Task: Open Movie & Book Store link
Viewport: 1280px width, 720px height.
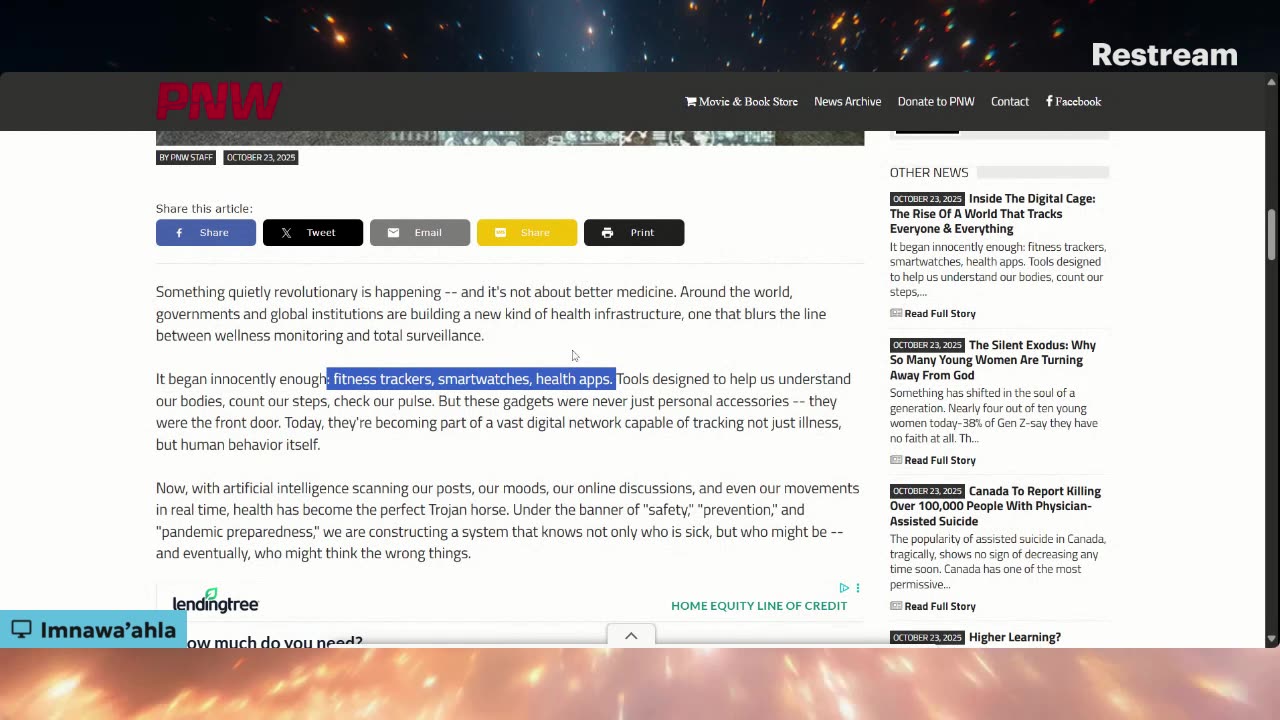Action: tap(741, 101)
